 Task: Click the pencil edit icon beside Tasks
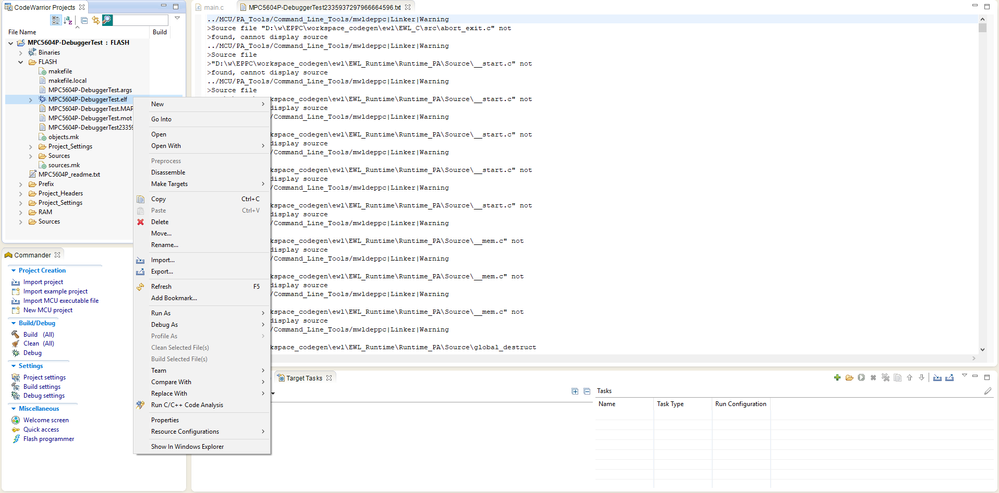(988, 391)
